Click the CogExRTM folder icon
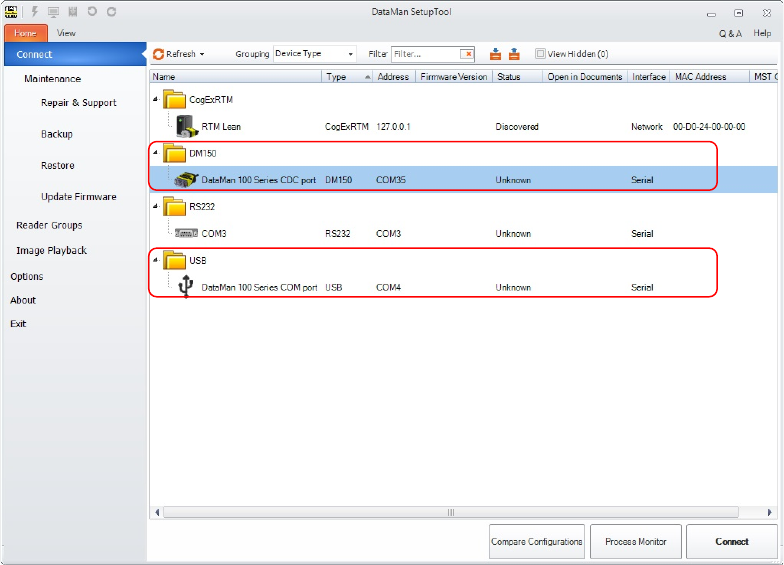784x565 pixels. click(x=174, y=99)
